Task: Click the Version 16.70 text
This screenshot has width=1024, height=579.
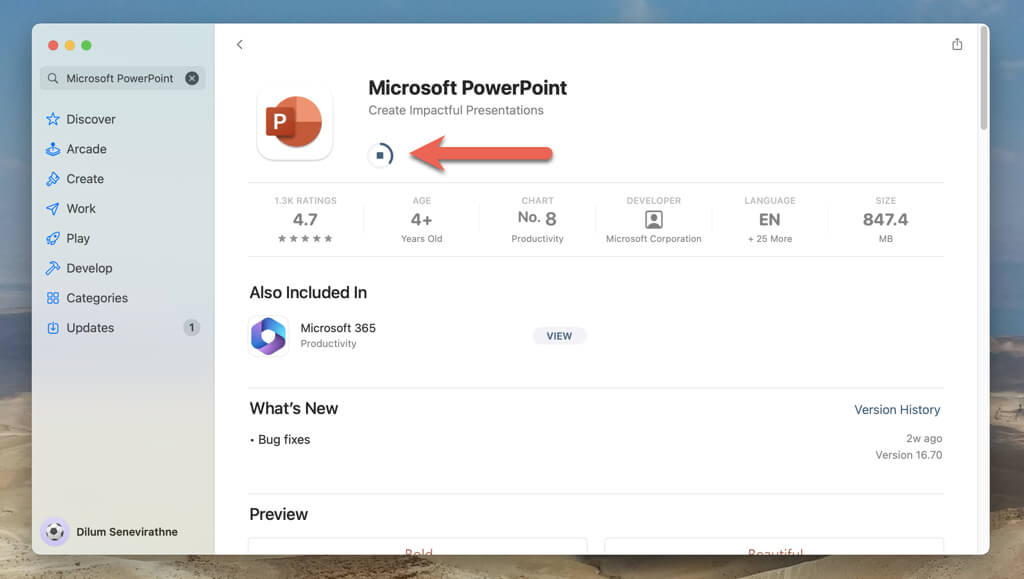Action: click(908, 455)
